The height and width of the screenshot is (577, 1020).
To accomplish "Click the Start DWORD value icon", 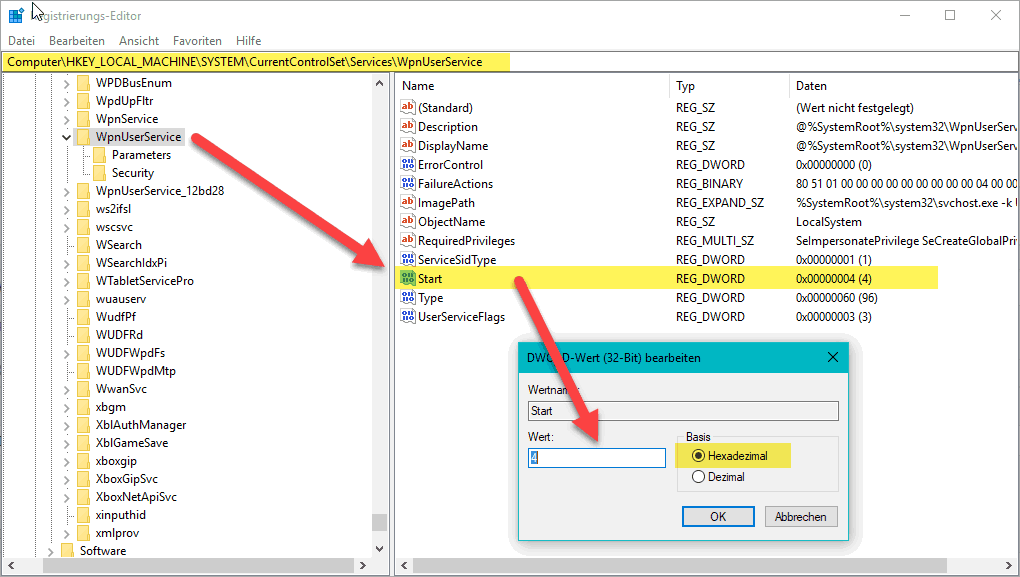I will pos(407,279).
